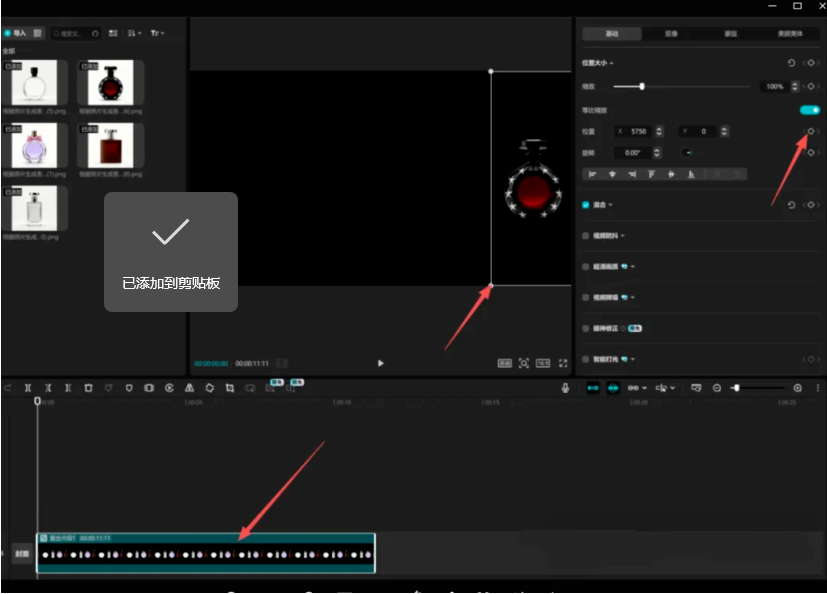Click the crop tool icon in timeline toolbar
This screenshot has width=827, height=594.
tap(230, 388)
